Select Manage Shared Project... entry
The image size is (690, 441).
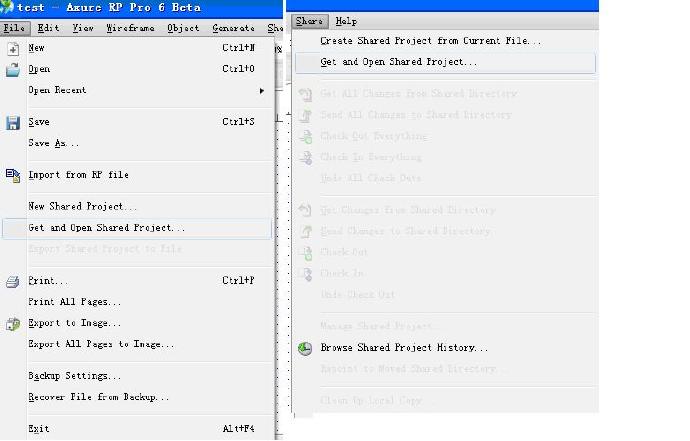coord(379,327)
